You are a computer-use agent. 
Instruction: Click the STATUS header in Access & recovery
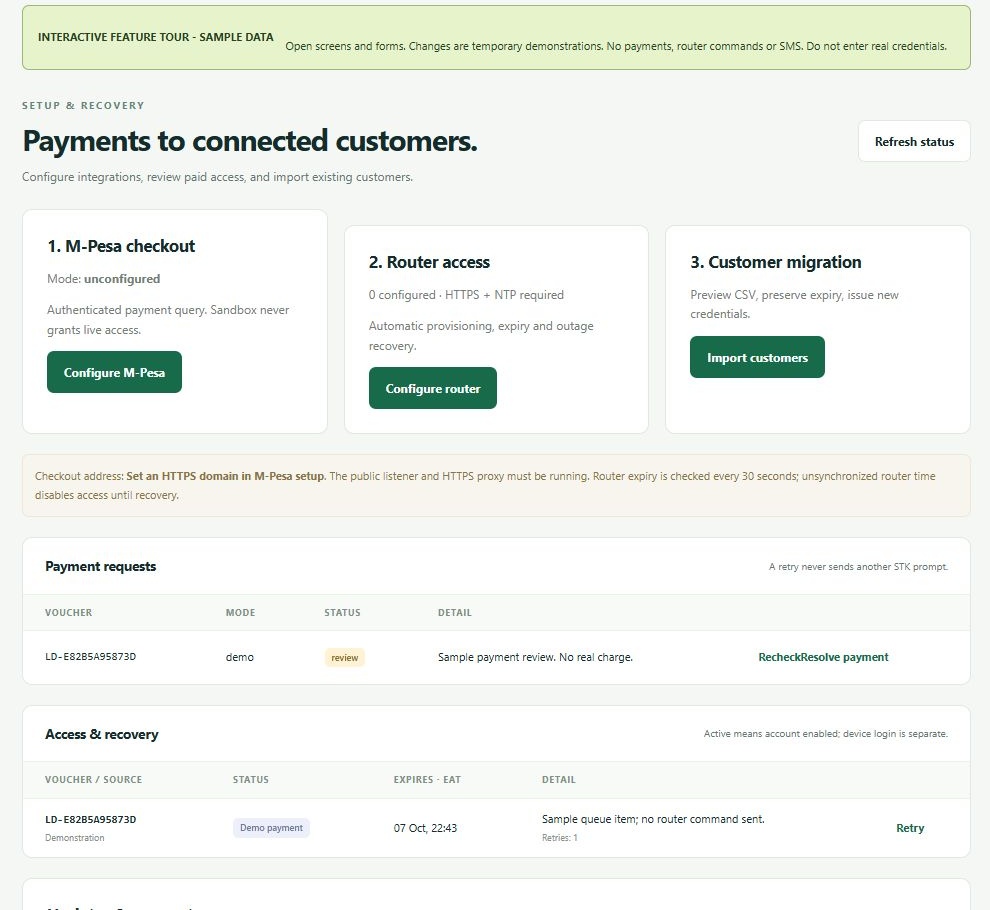coord(251,780)
